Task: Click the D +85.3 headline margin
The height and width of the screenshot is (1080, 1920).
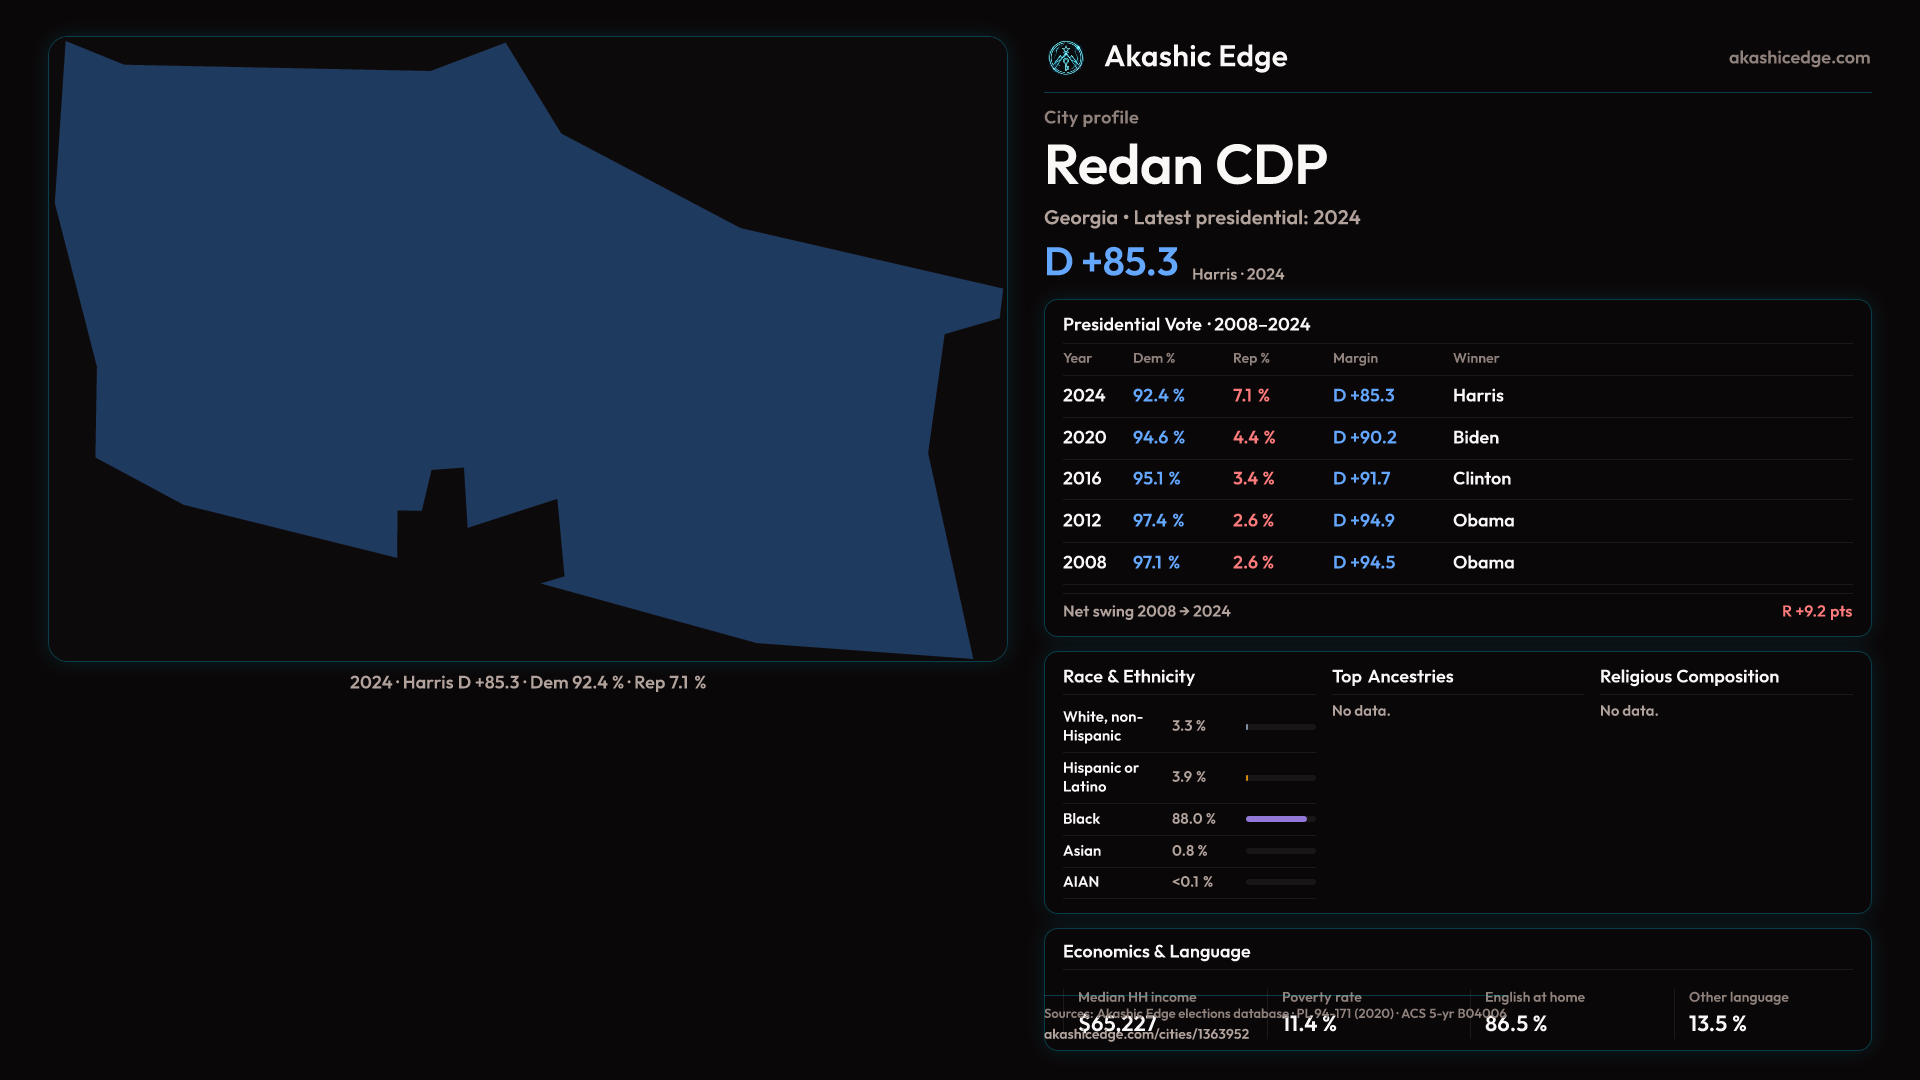Action: pyautogui.click(x=1111, y=262)
